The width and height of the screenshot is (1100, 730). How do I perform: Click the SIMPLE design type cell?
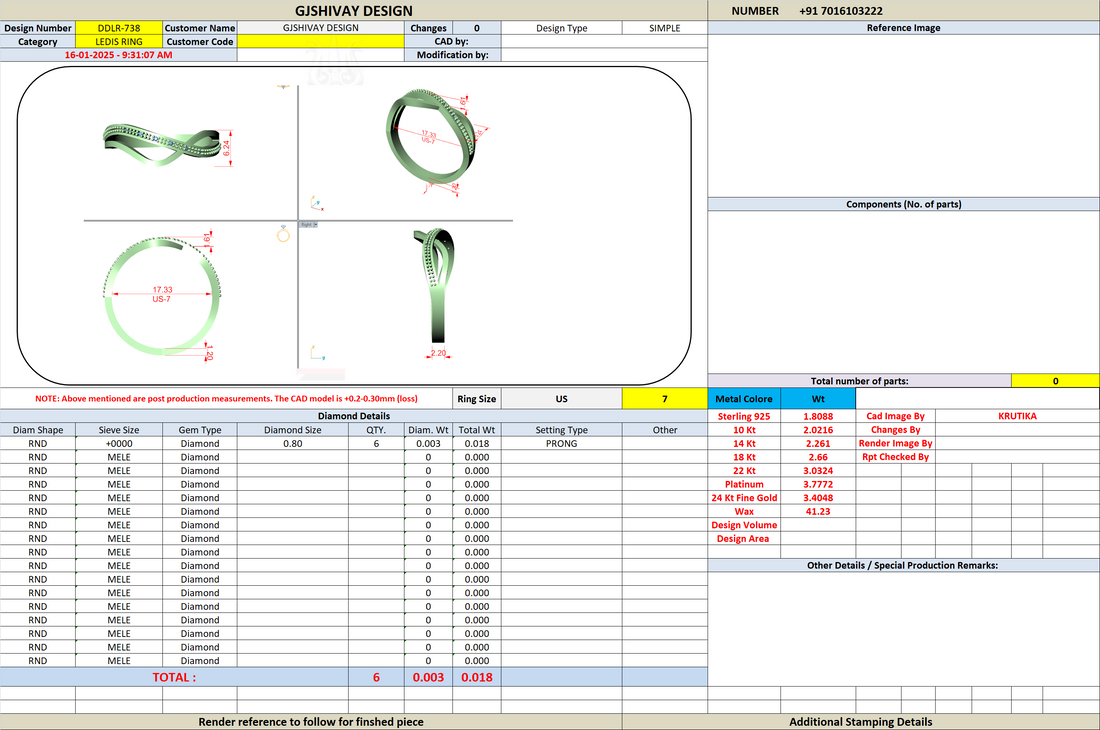[664, 28]
